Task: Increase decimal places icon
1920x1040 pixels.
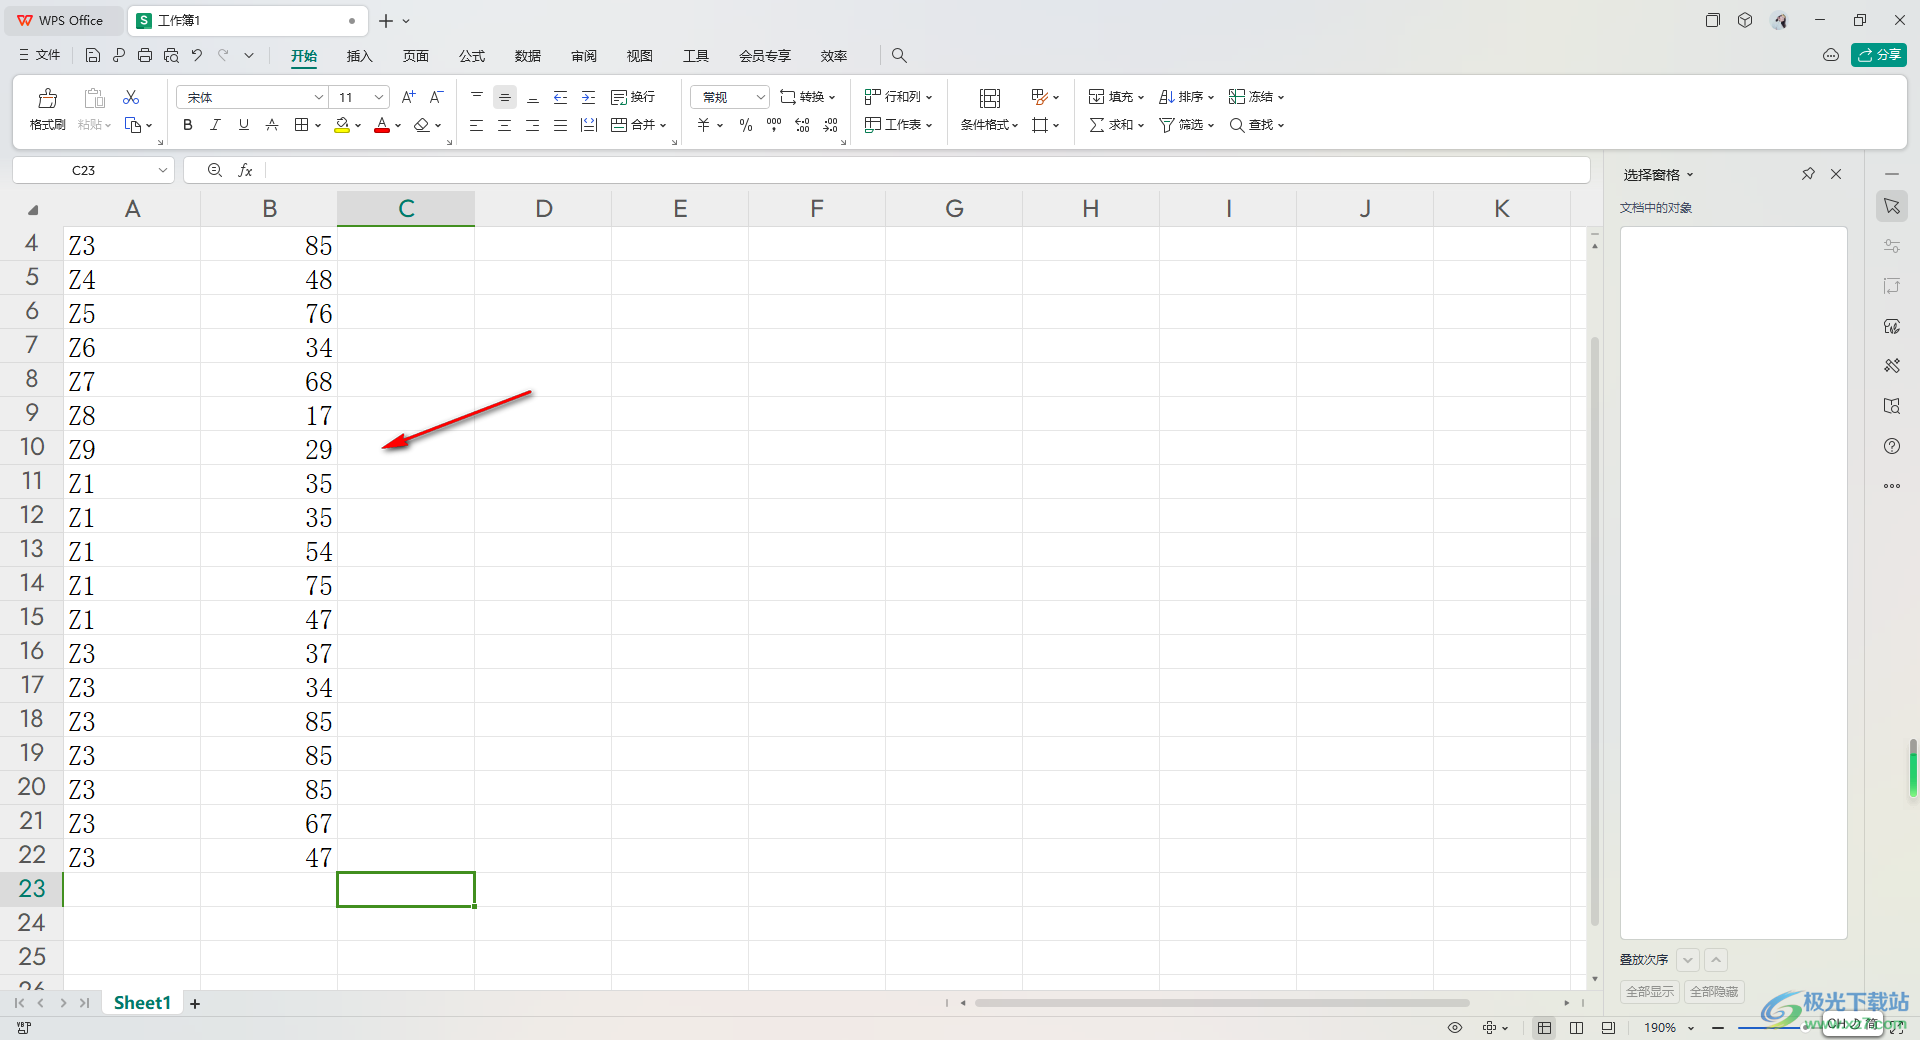Action: click(802, 125)
